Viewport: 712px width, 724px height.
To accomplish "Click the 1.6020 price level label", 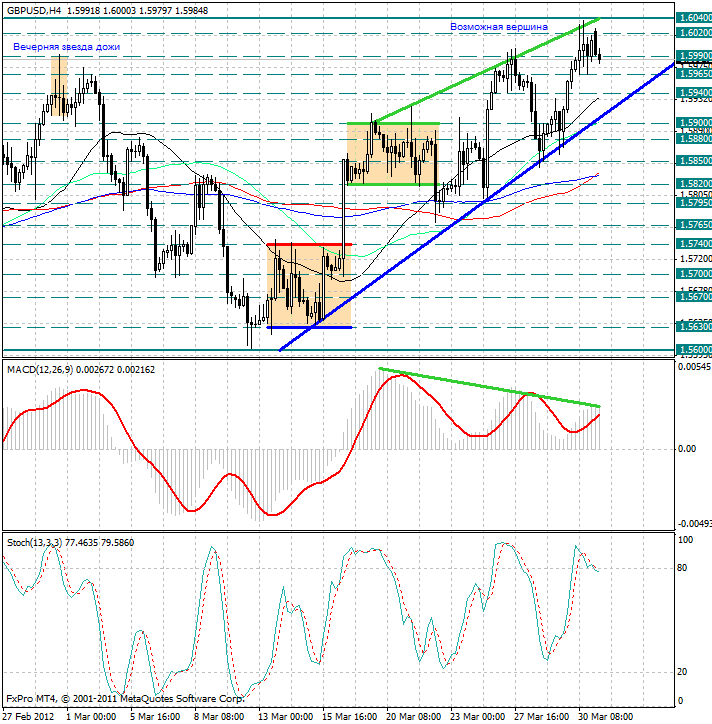I will 694,33.
